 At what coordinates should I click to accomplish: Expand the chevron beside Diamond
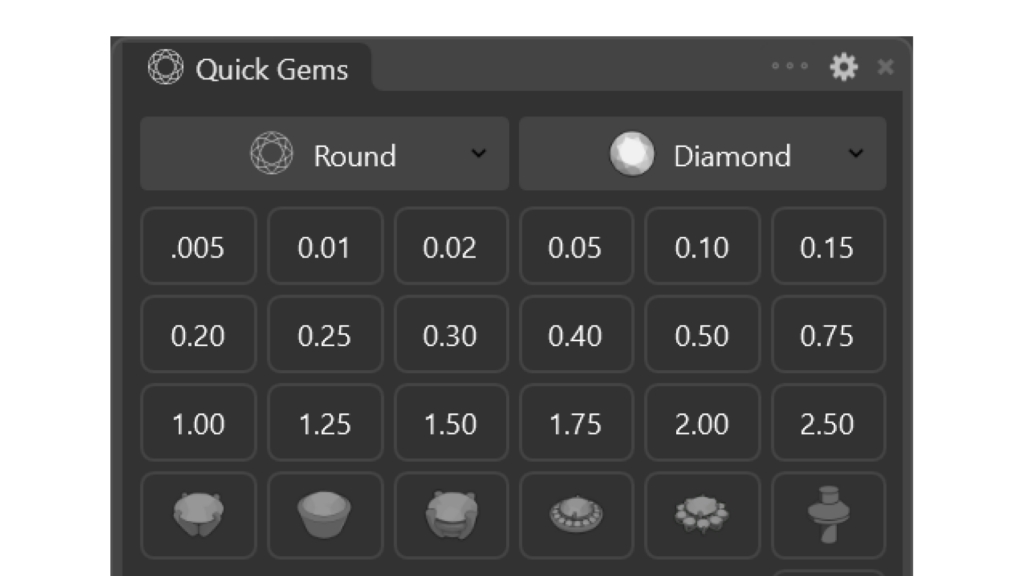point(856,154)
